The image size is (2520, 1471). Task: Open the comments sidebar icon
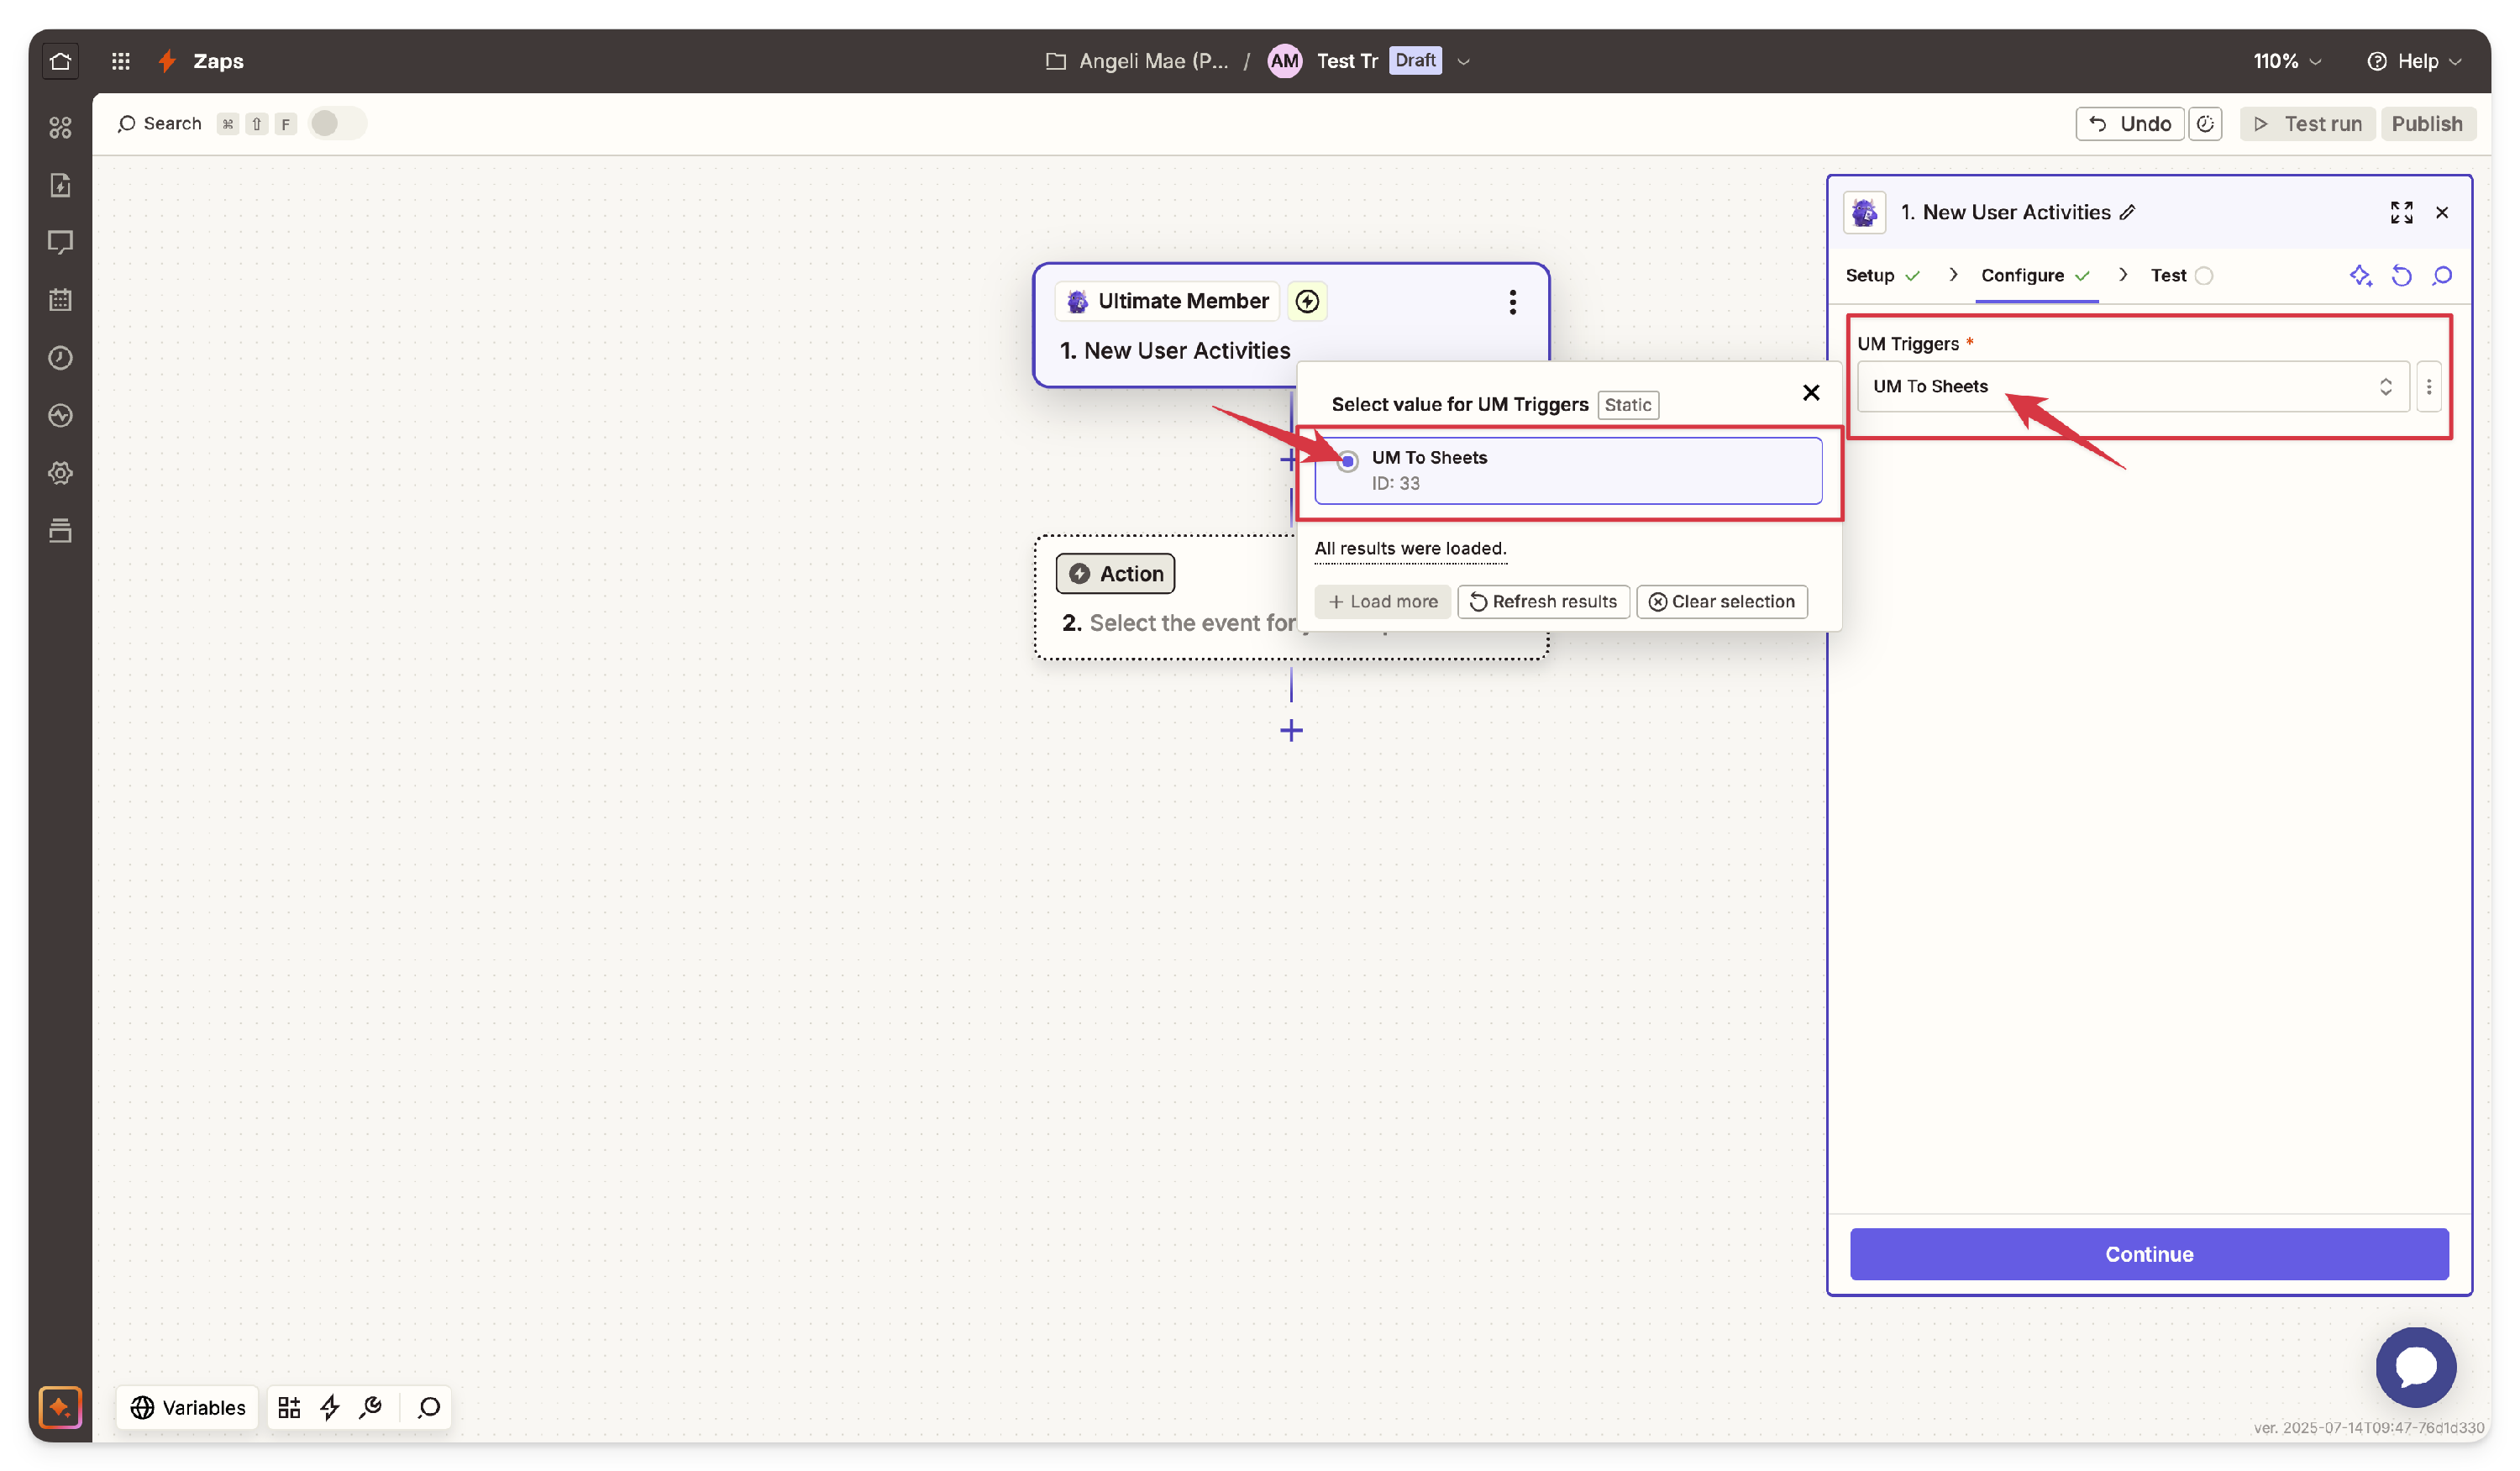(x=60, y=242)
